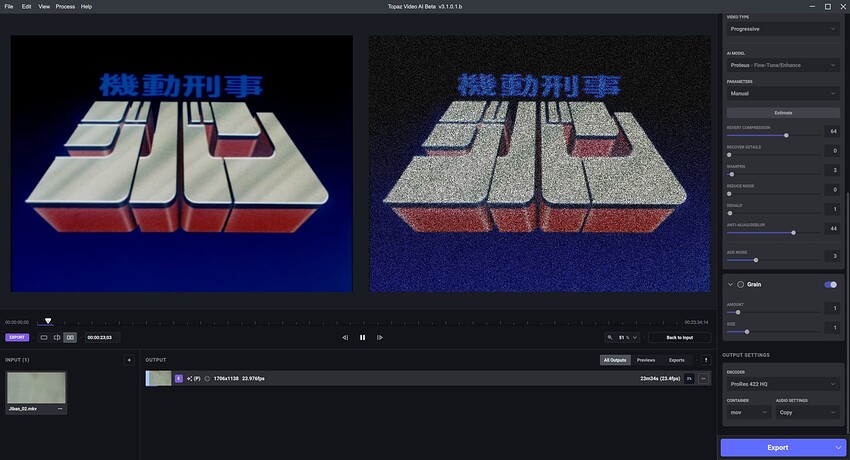Screen dimensions: 850x460
Task: Open options for the output row
Action: (703, 379)
